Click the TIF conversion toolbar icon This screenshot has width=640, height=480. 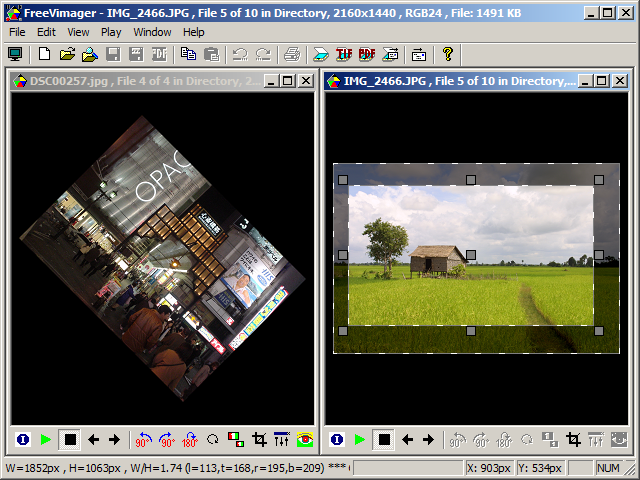[x=344, y=54]
